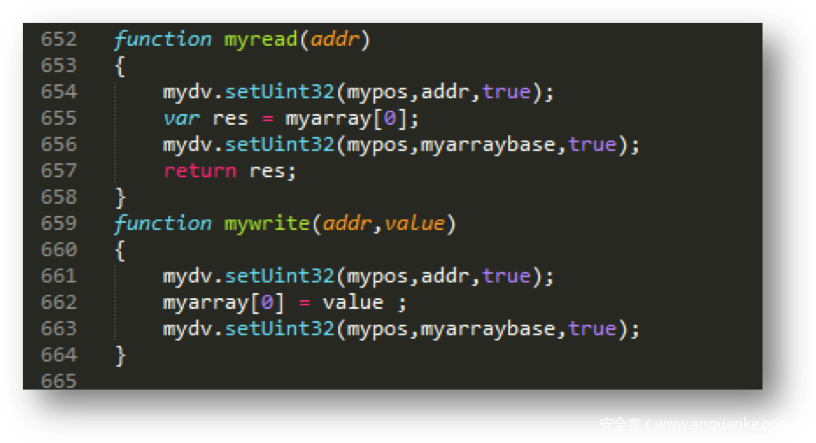Click line number 652 in gutter
The height and width of the screenshot is (443, 816).
pyautogui.click(x=59, y=40)
